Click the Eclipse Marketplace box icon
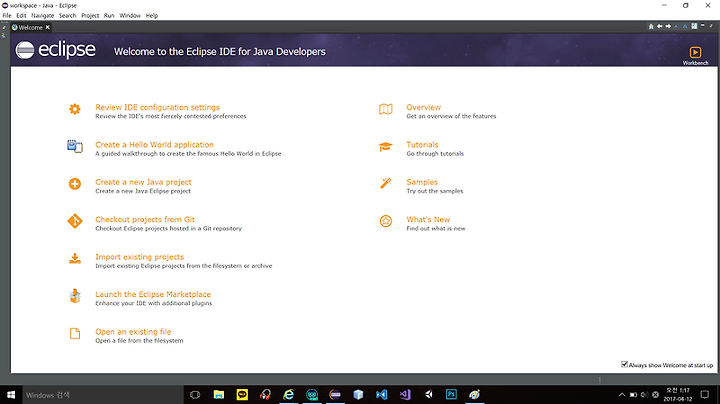The height and width of the screenshot is (404, 720). [74, 296]
